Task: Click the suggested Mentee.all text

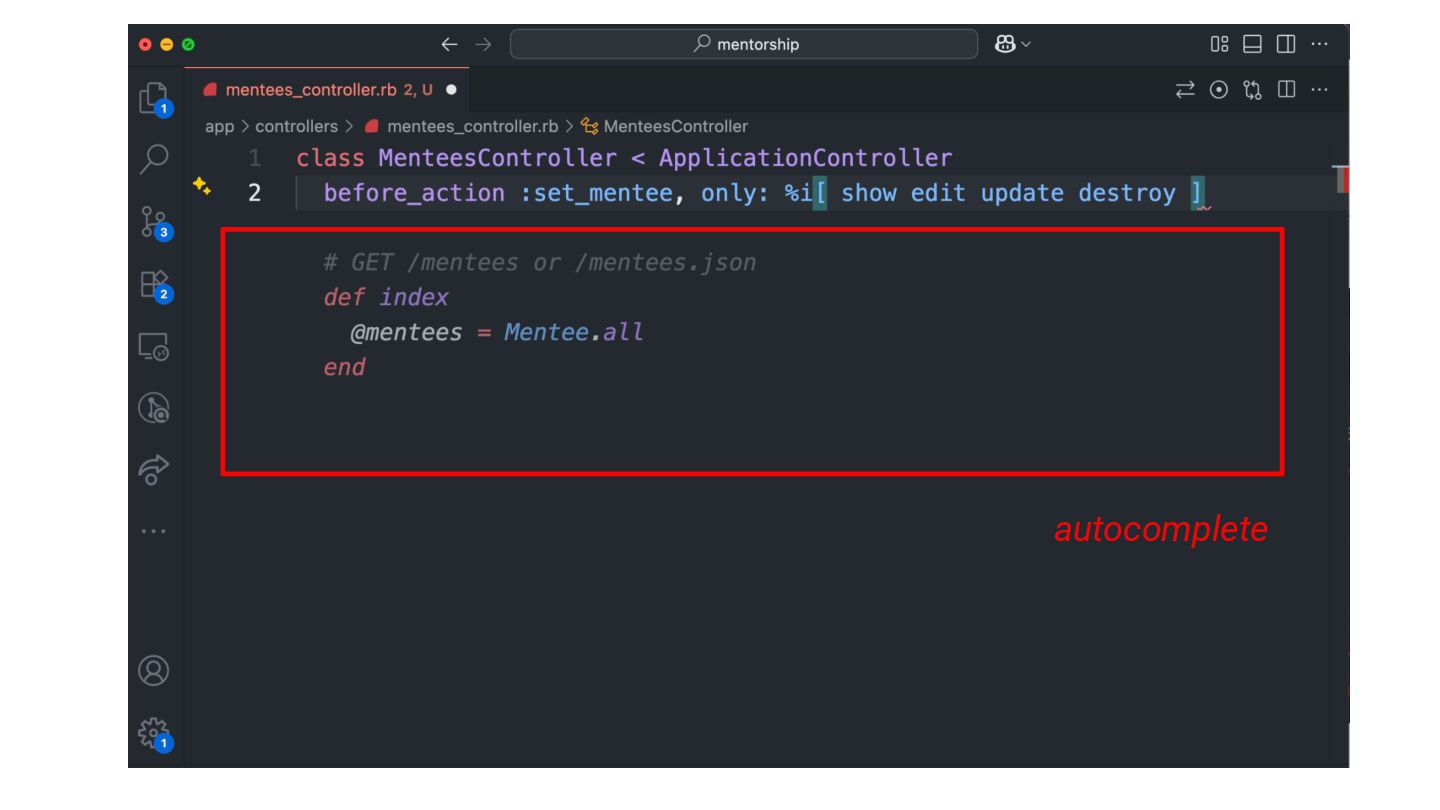Action: point(574,332)
